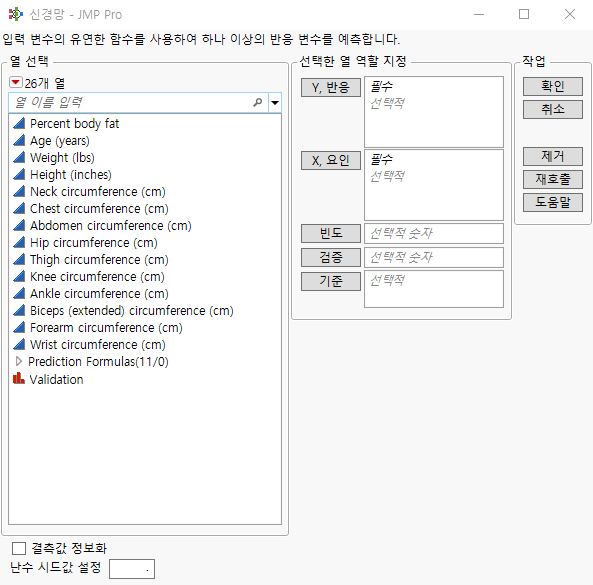The image size is (593, 585).
Task: Select the Ankle circumference (cm) column
Action: [x=99, y=294]
